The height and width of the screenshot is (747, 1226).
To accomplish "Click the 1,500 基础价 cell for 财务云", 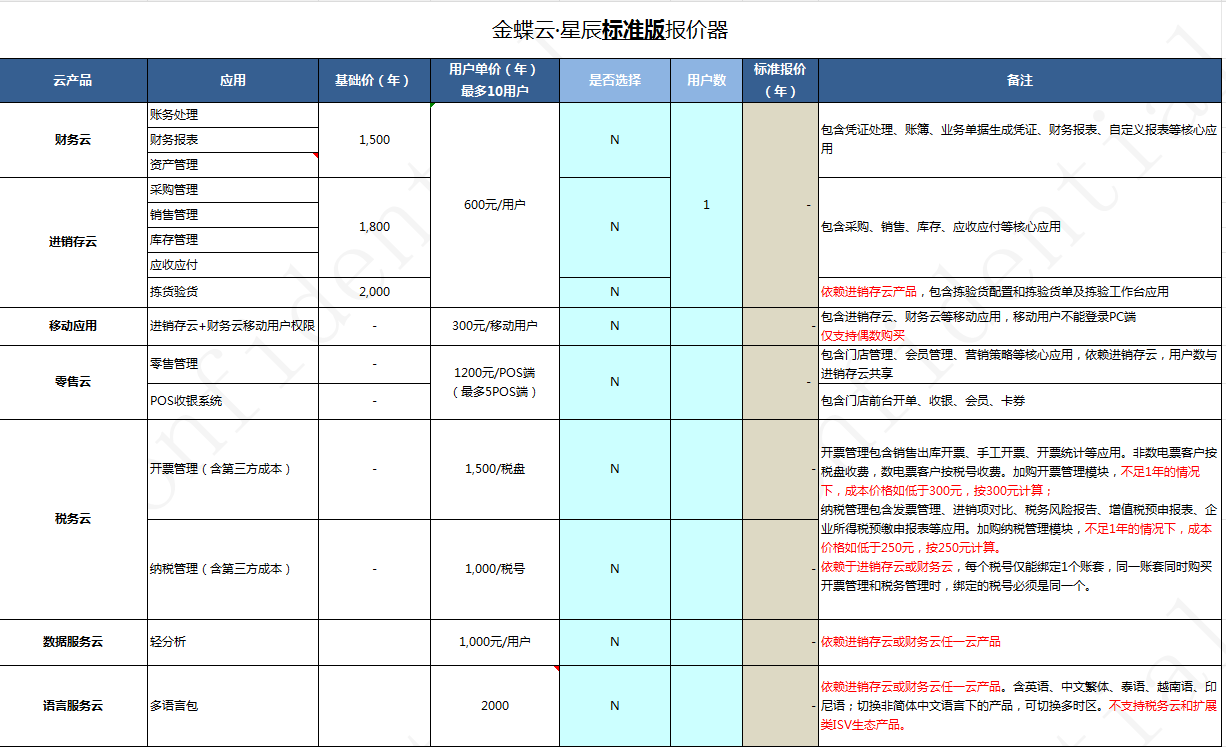I will 374,140.
